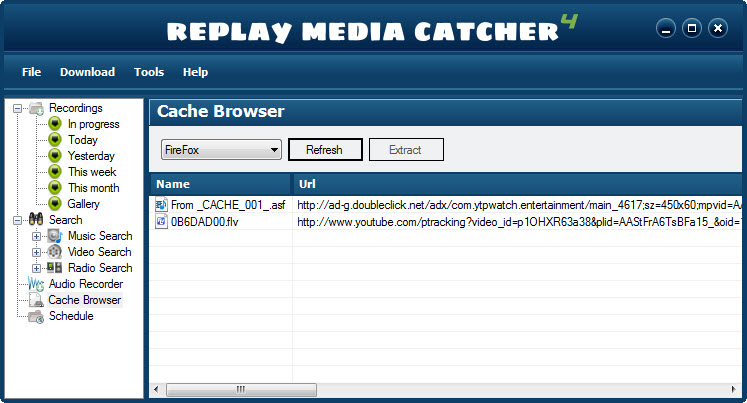Click the green icon beside Gallery
This screenshot has height=403, width=747.
click(x=55, y=203)
